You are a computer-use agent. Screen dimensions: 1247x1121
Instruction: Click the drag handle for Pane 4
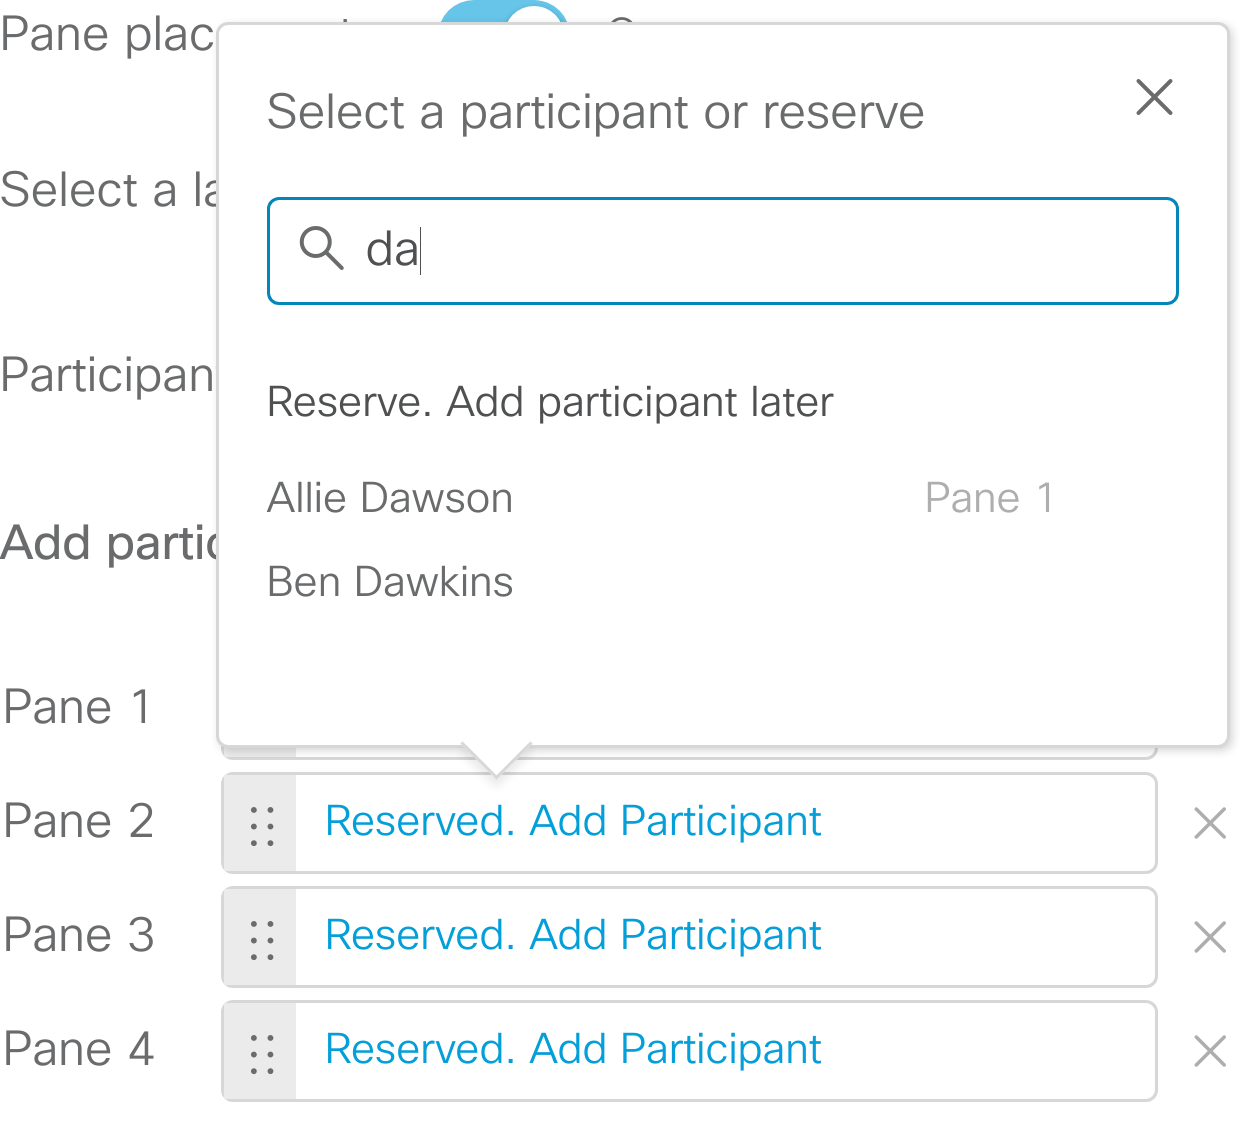click(259, 1051)
